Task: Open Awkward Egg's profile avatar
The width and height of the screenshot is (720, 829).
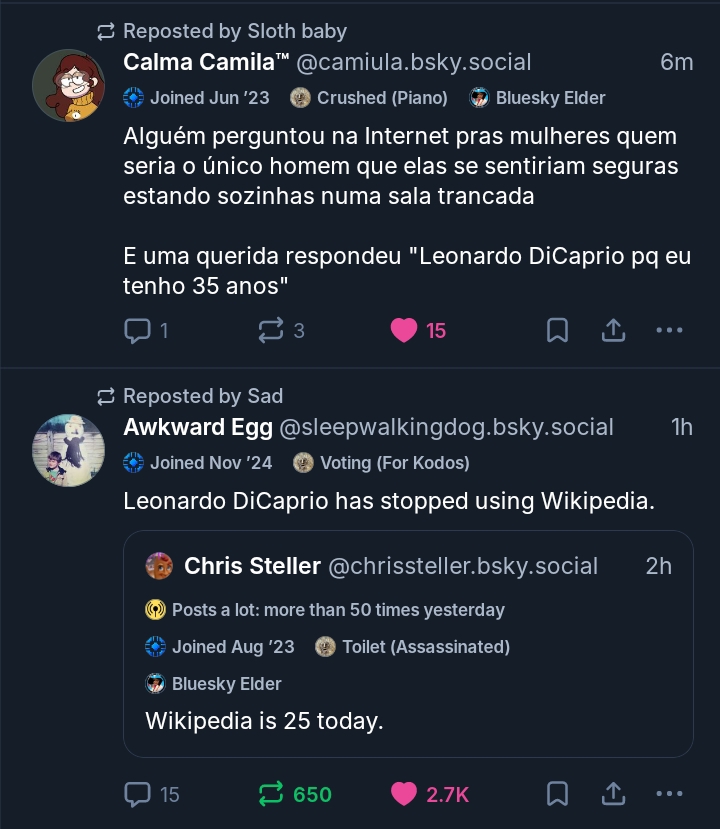Action: 69,449
